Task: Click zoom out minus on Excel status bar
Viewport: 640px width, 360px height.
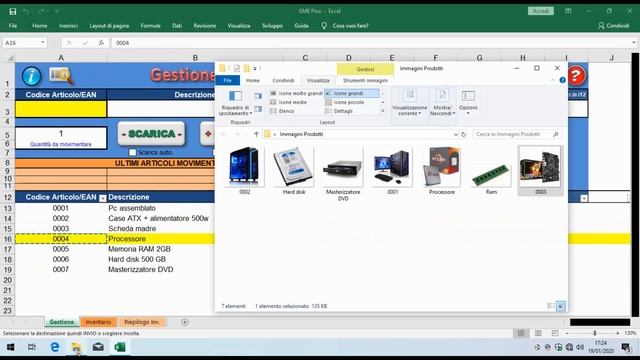Action: [x=567, y=333]
